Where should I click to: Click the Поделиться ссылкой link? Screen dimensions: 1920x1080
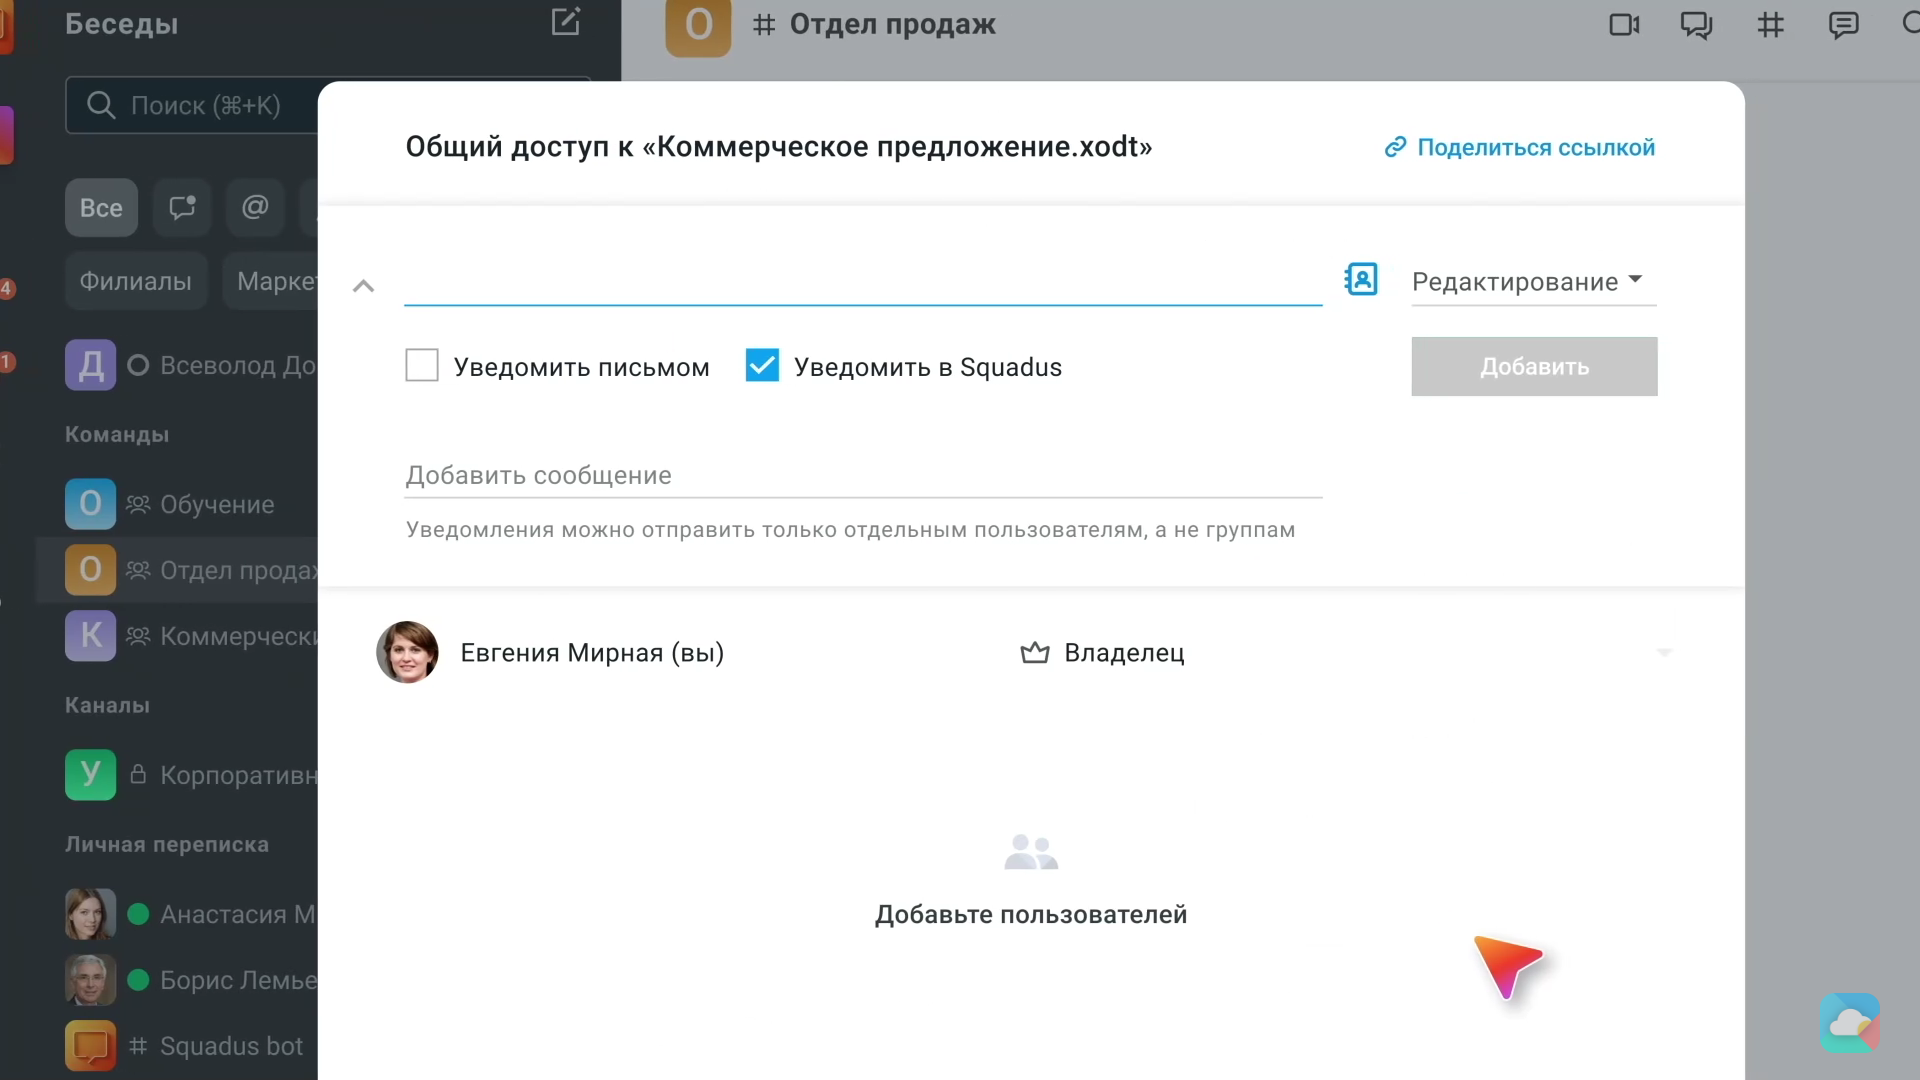click(1536, 148)
